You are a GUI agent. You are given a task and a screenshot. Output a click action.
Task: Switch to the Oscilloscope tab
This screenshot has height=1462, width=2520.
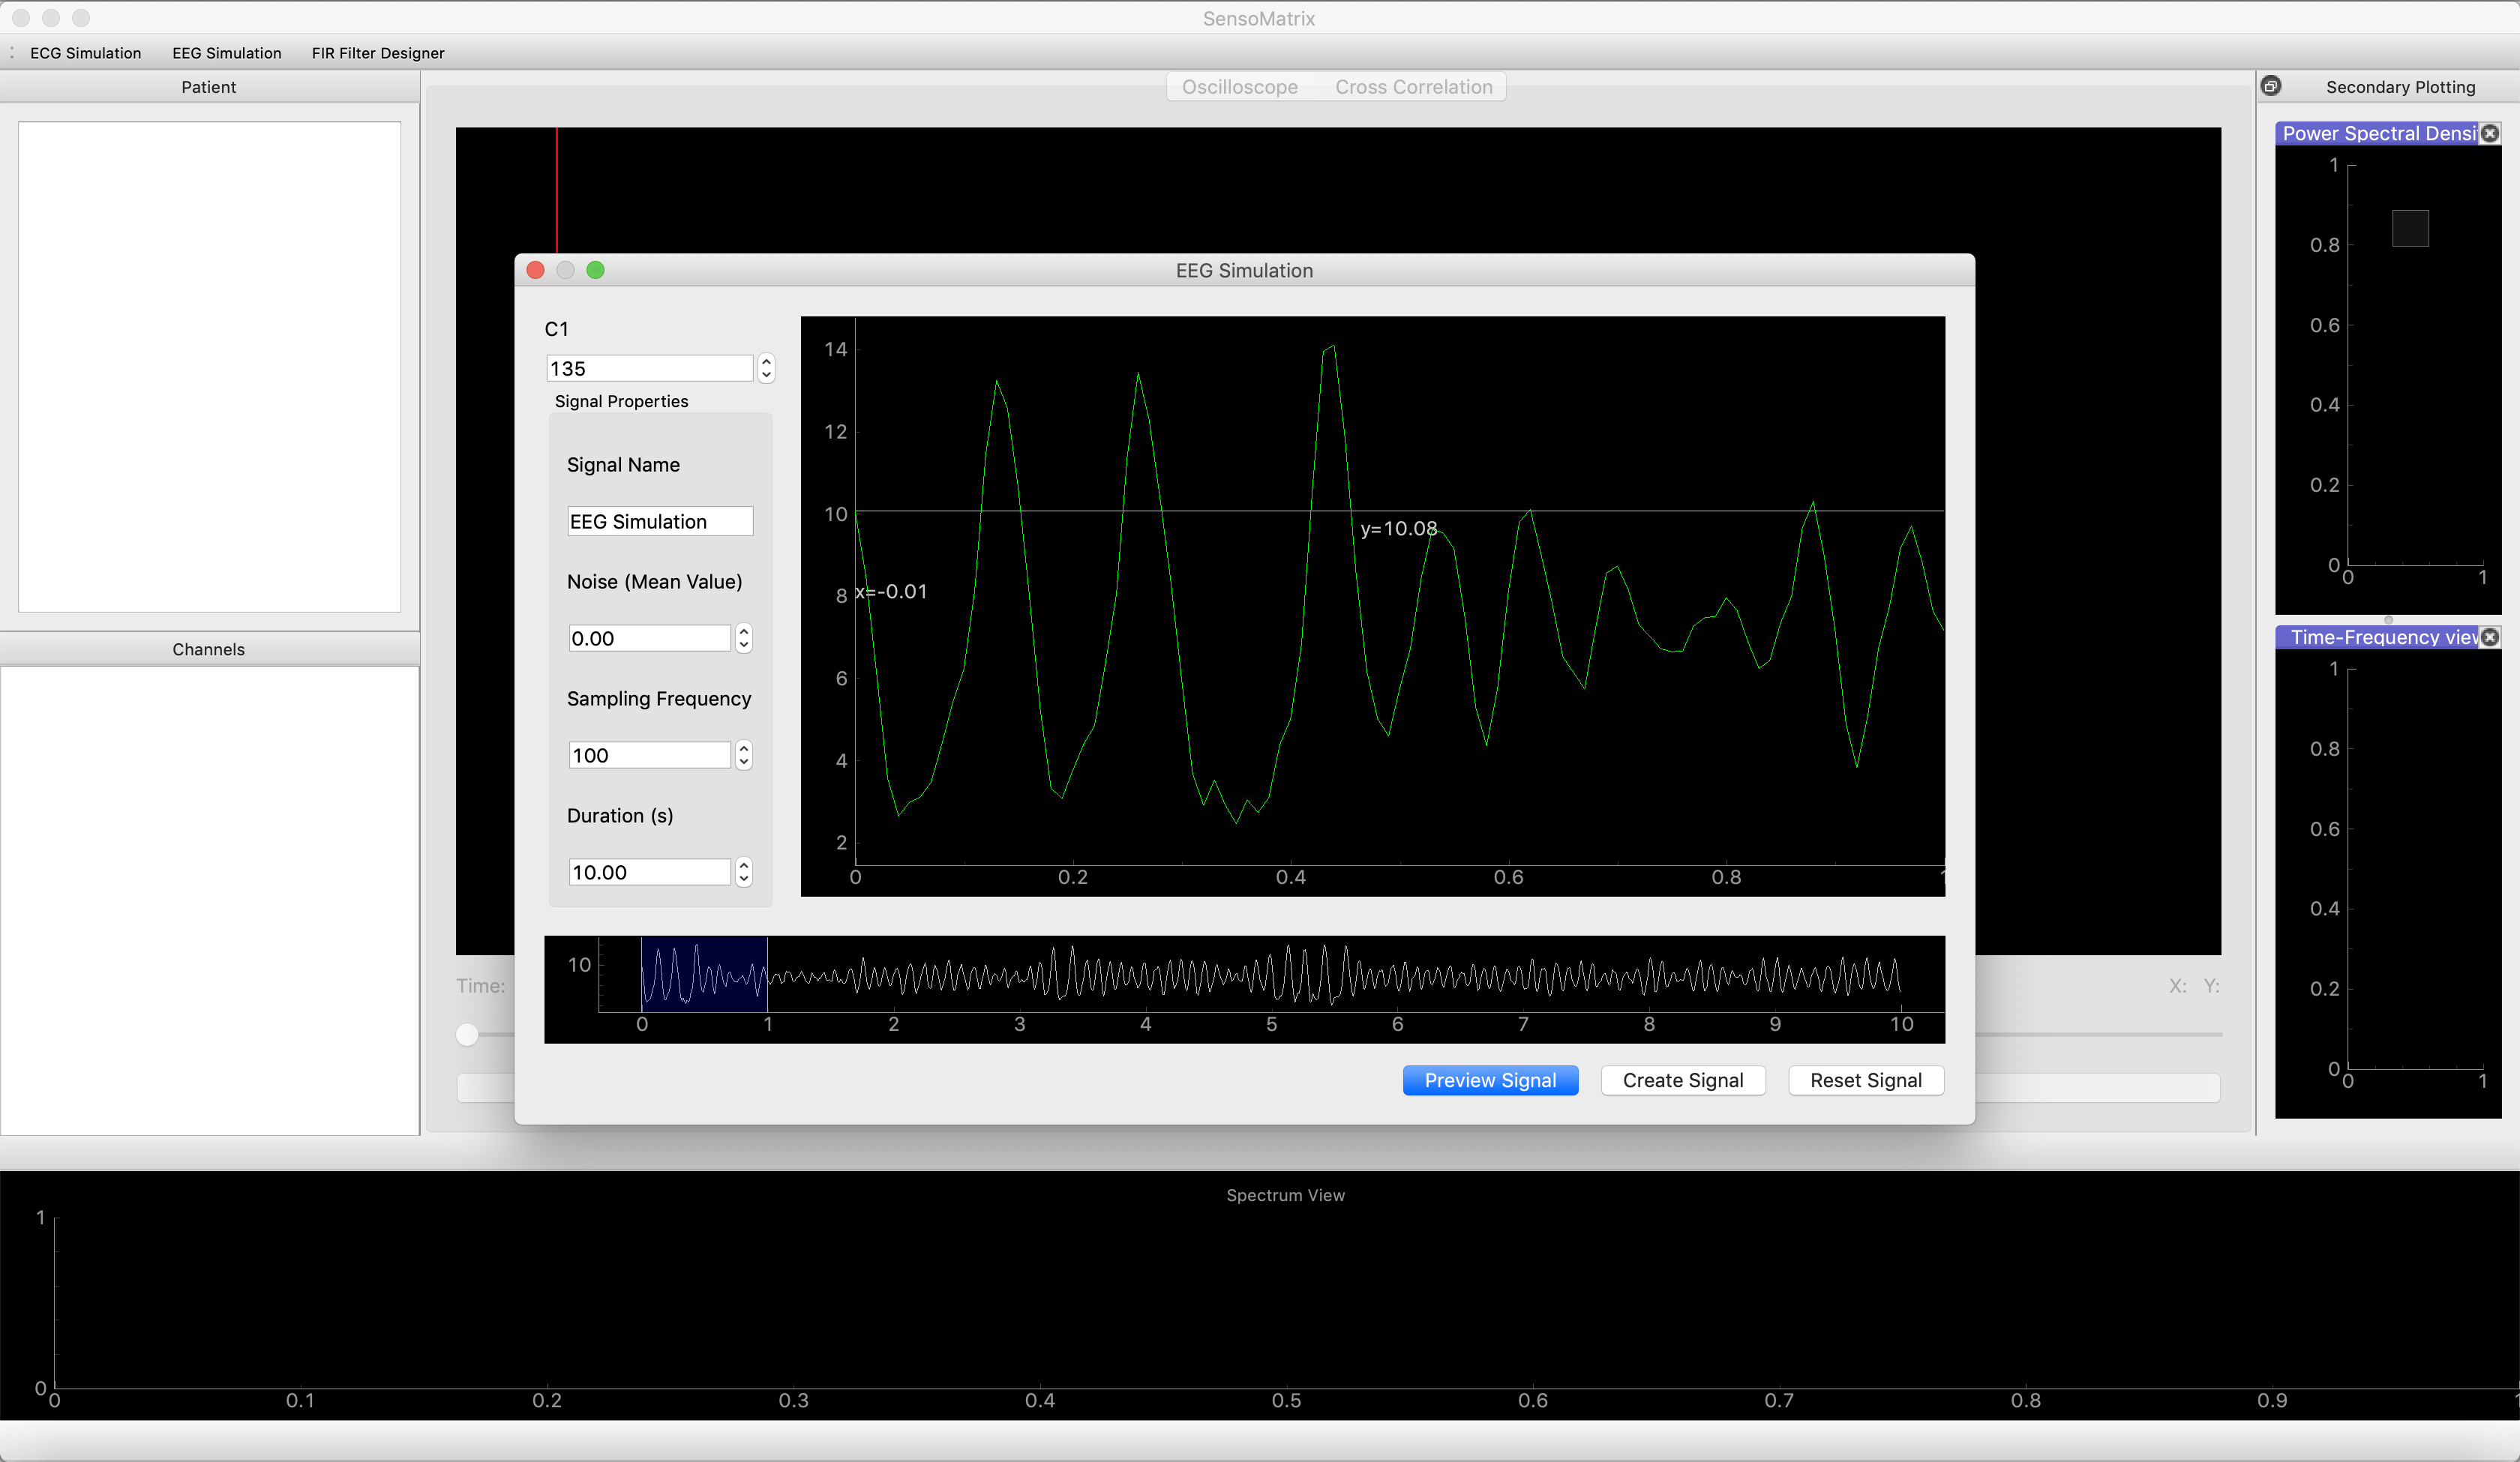coord(1240,87)
